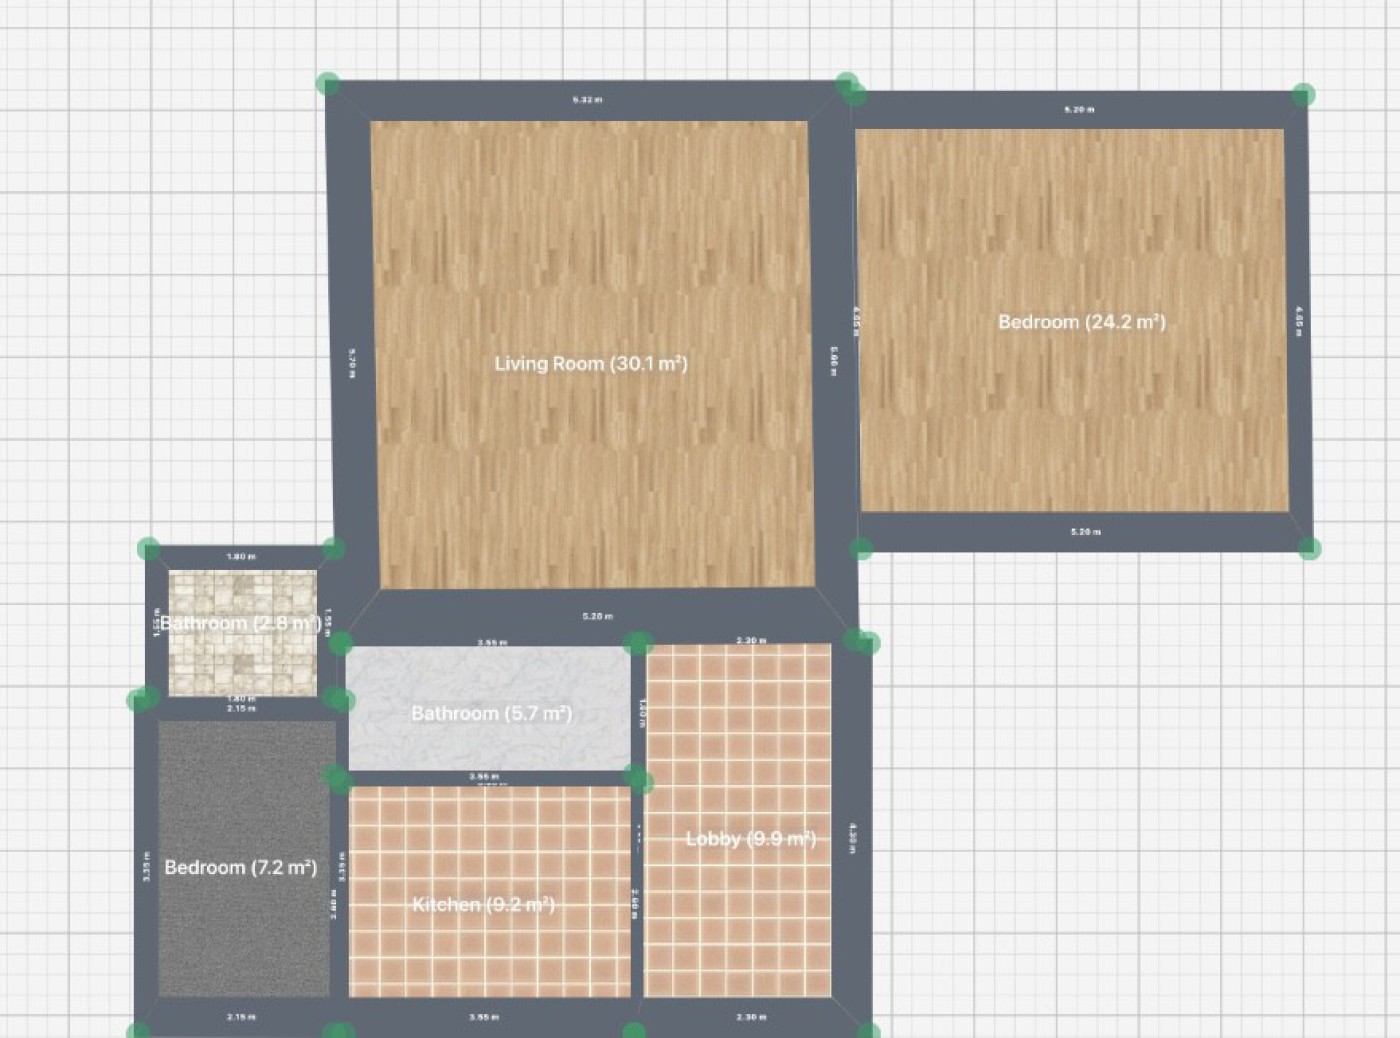This screenshot has height=1038, width=1400.
Task: Click the Bedroom (7.2 m²) label
Action: (x=240, y=867)
